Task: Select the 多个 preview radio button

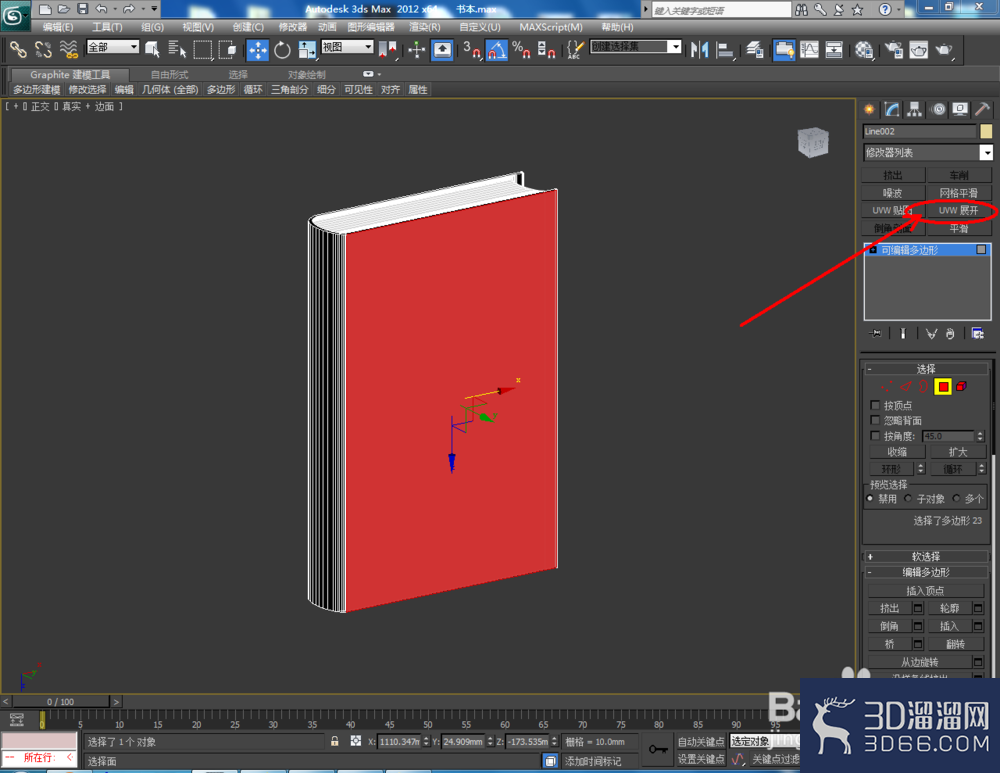Action: (x=956, y=498)
